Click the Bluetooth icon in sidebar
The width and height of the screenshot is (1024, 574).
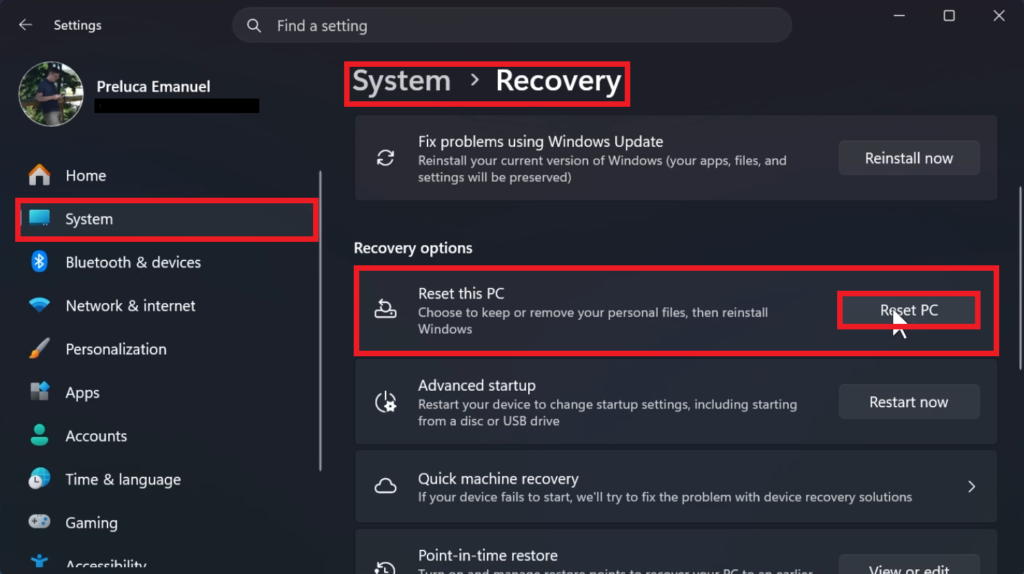coord(39,262)
